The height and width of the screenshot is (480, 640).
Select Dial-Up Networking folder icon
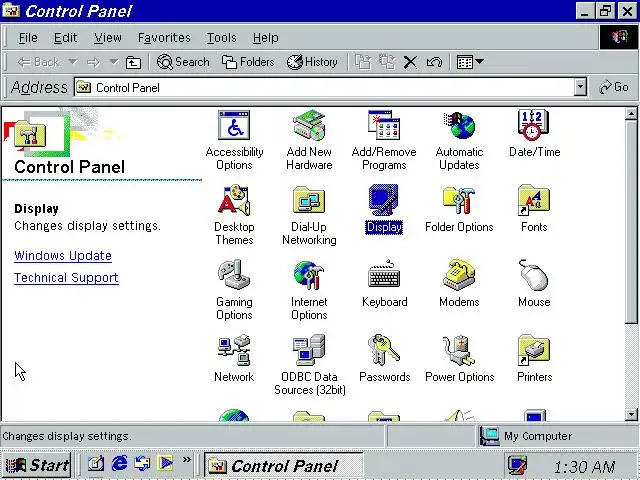[309, 215]
